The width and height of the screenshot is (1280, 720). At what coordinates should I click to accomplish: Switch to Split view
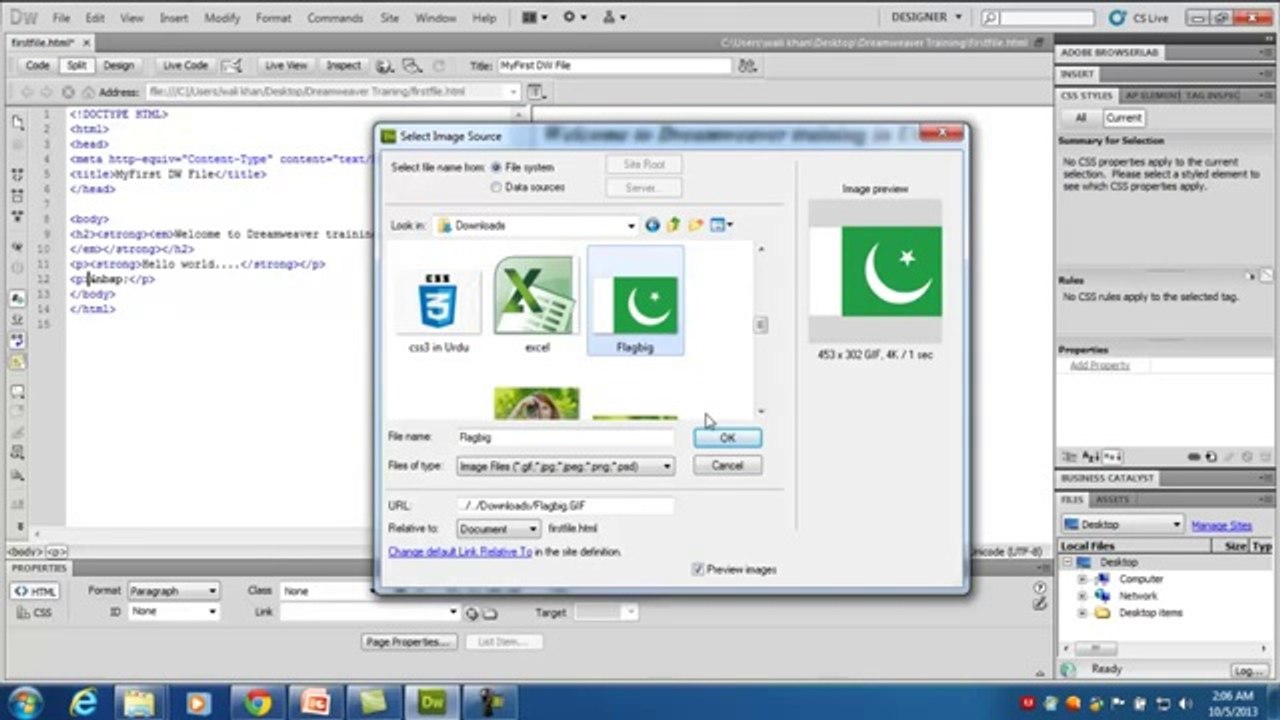click(x=76, y=65)
